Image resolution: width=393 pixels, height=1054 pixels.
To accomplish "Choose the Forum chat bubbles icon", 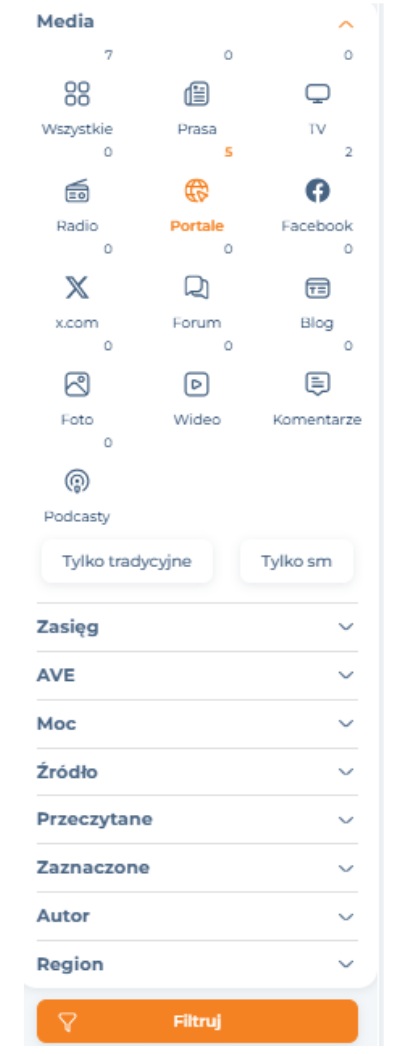I will tap(197, 288).
